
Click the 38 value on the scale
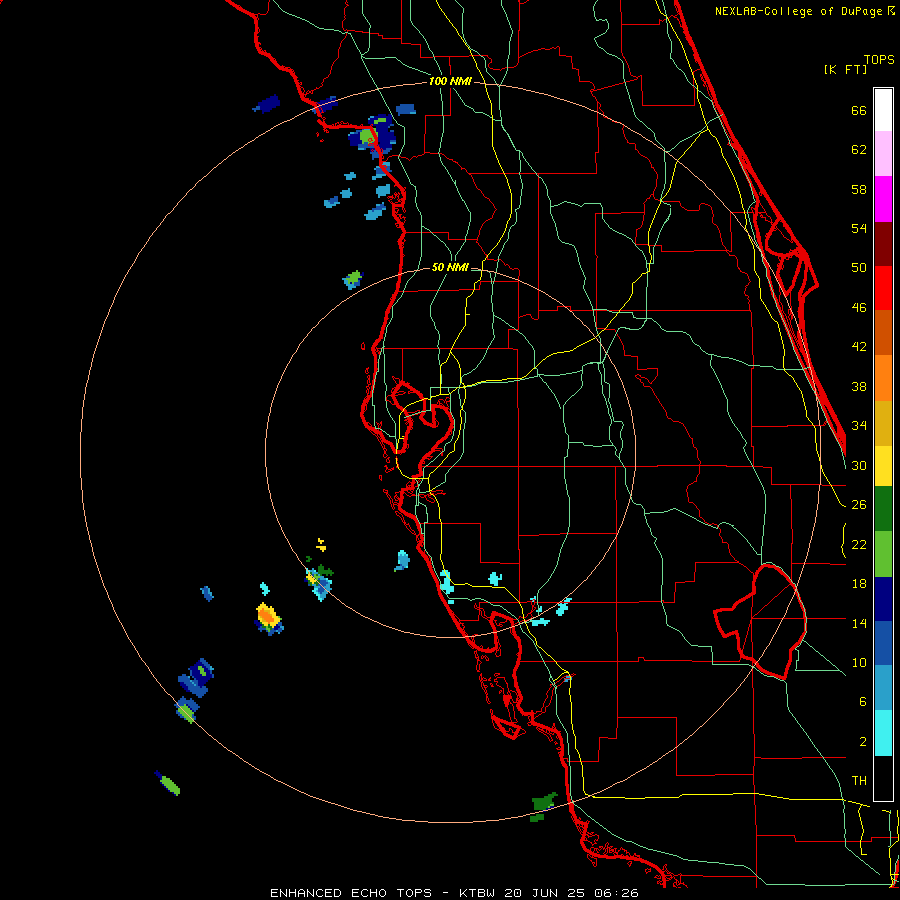[x=858, y=387]
